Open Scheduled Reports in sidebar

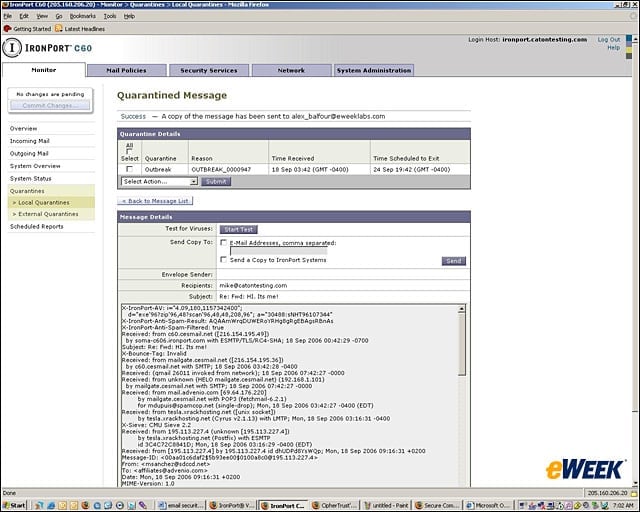37,227
